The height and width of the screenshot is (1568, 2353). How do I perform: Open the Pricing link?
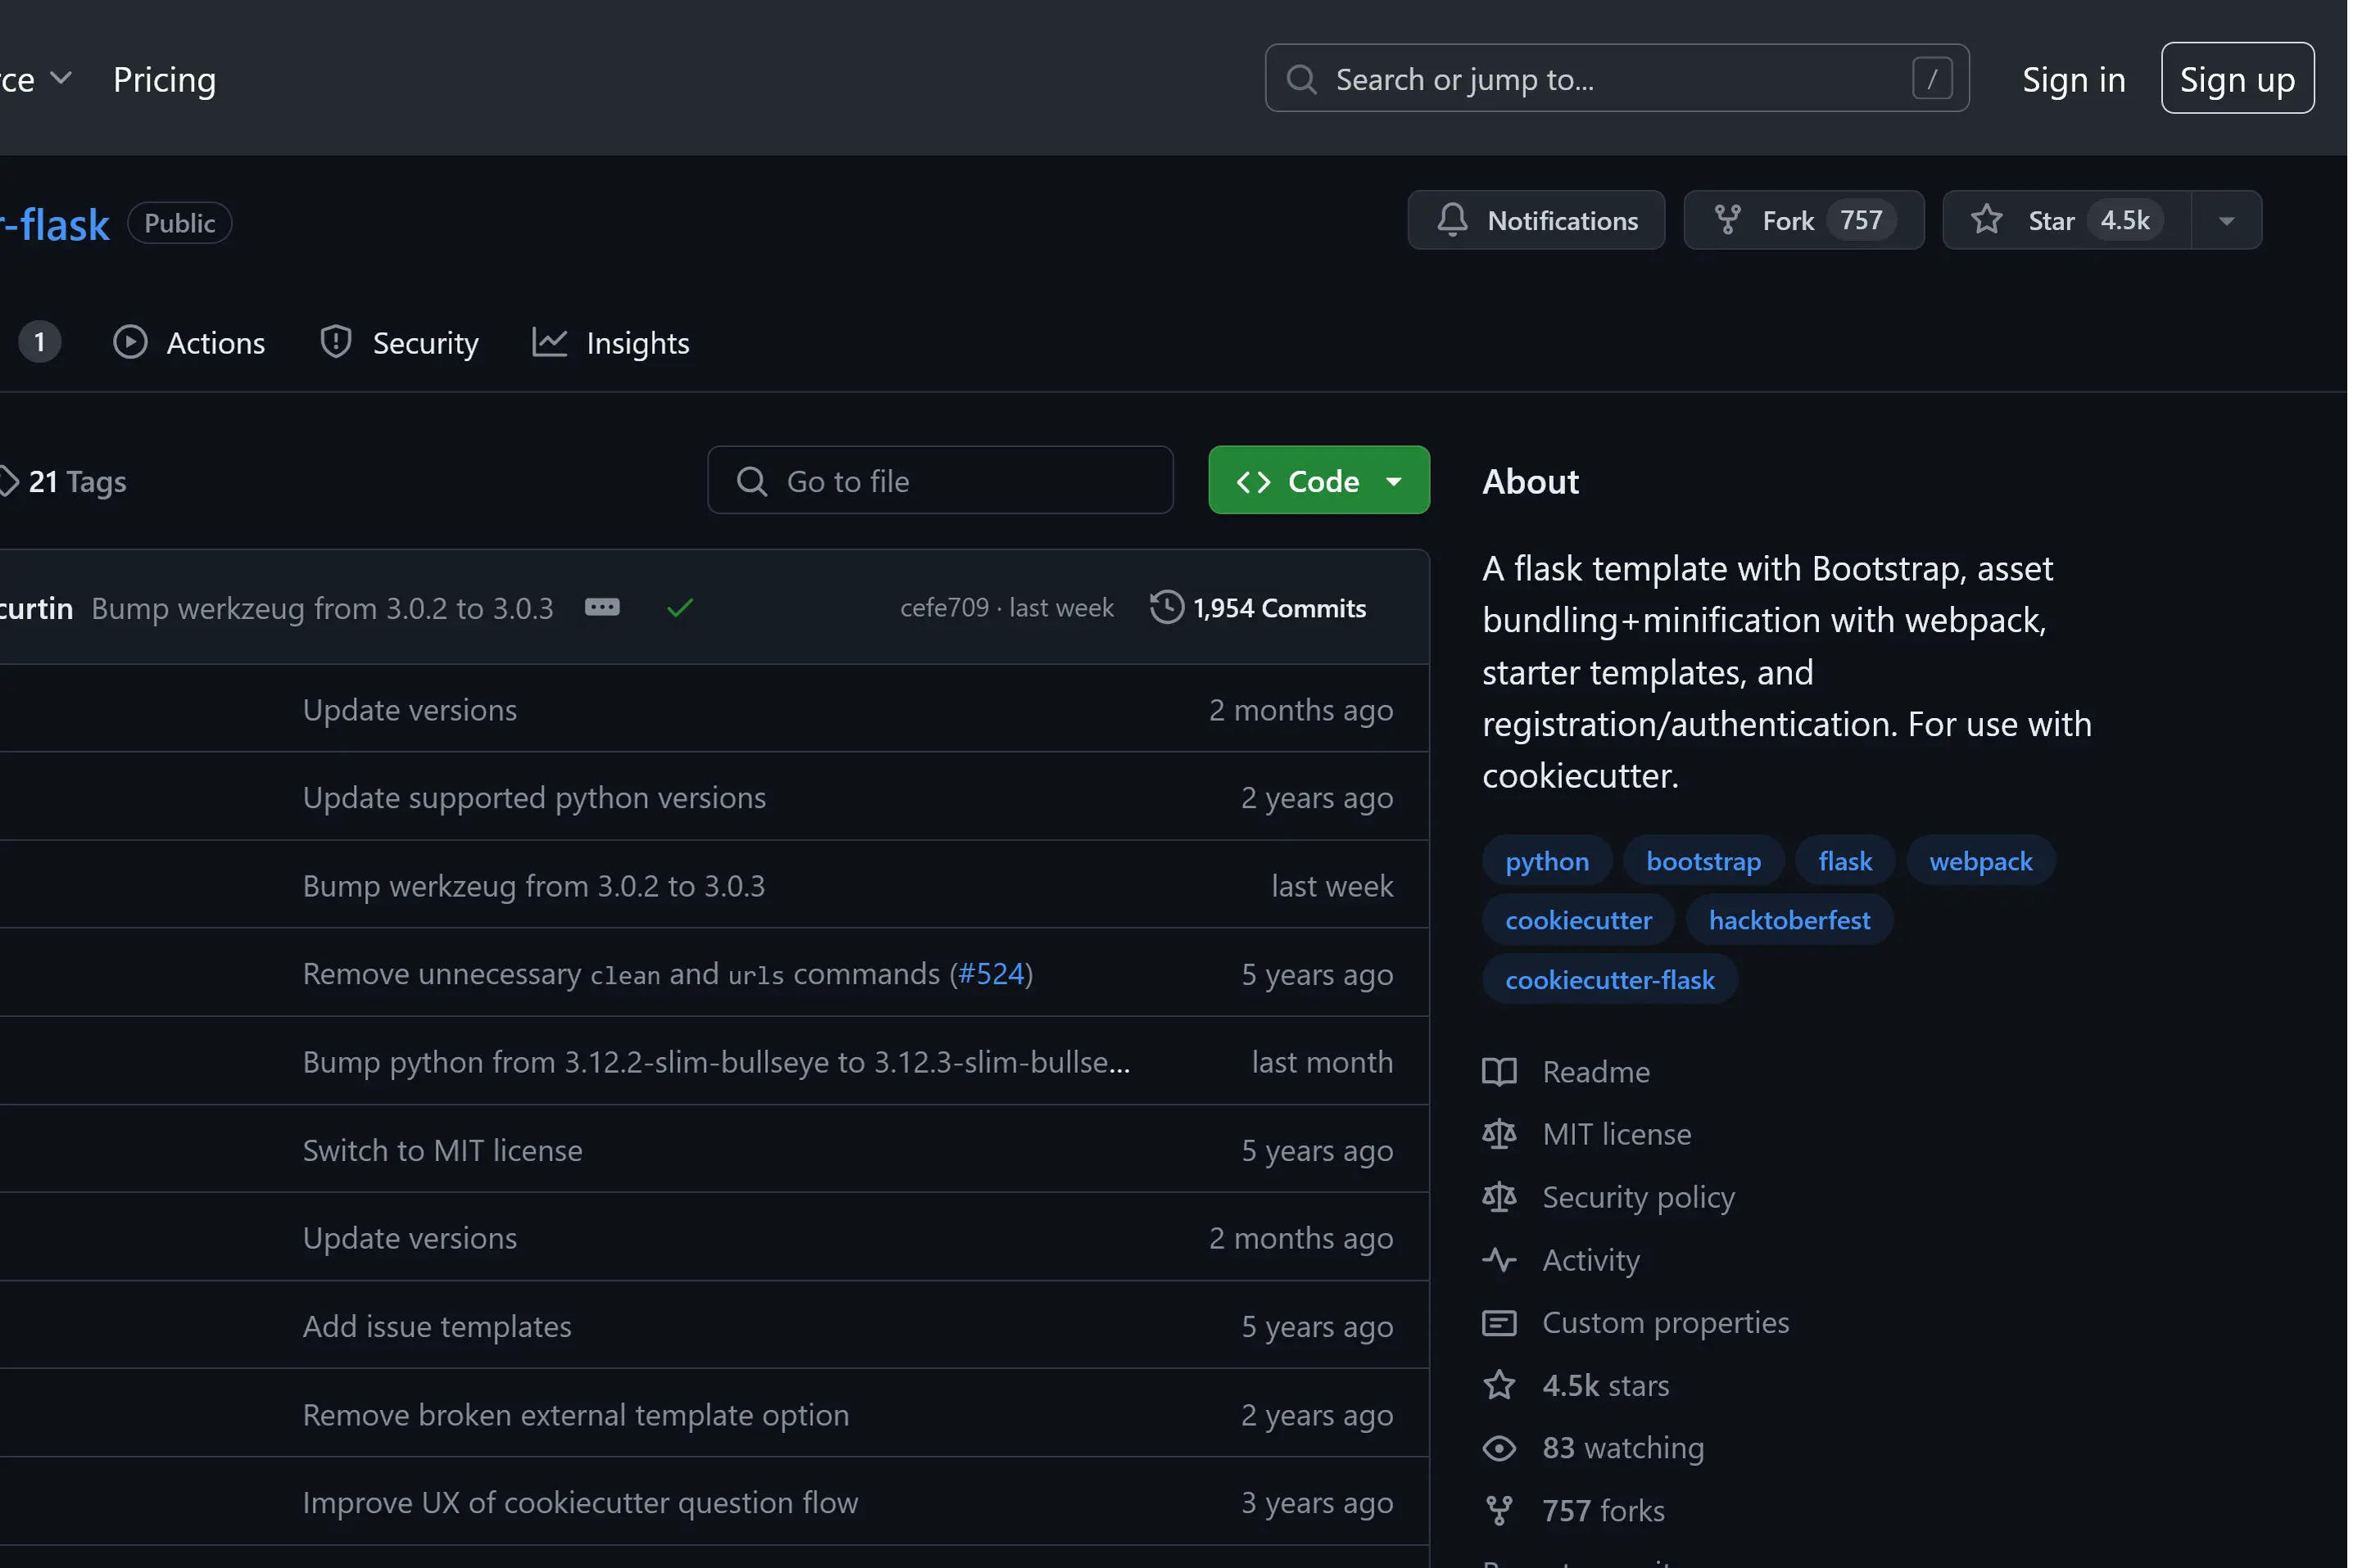[165, 79]
